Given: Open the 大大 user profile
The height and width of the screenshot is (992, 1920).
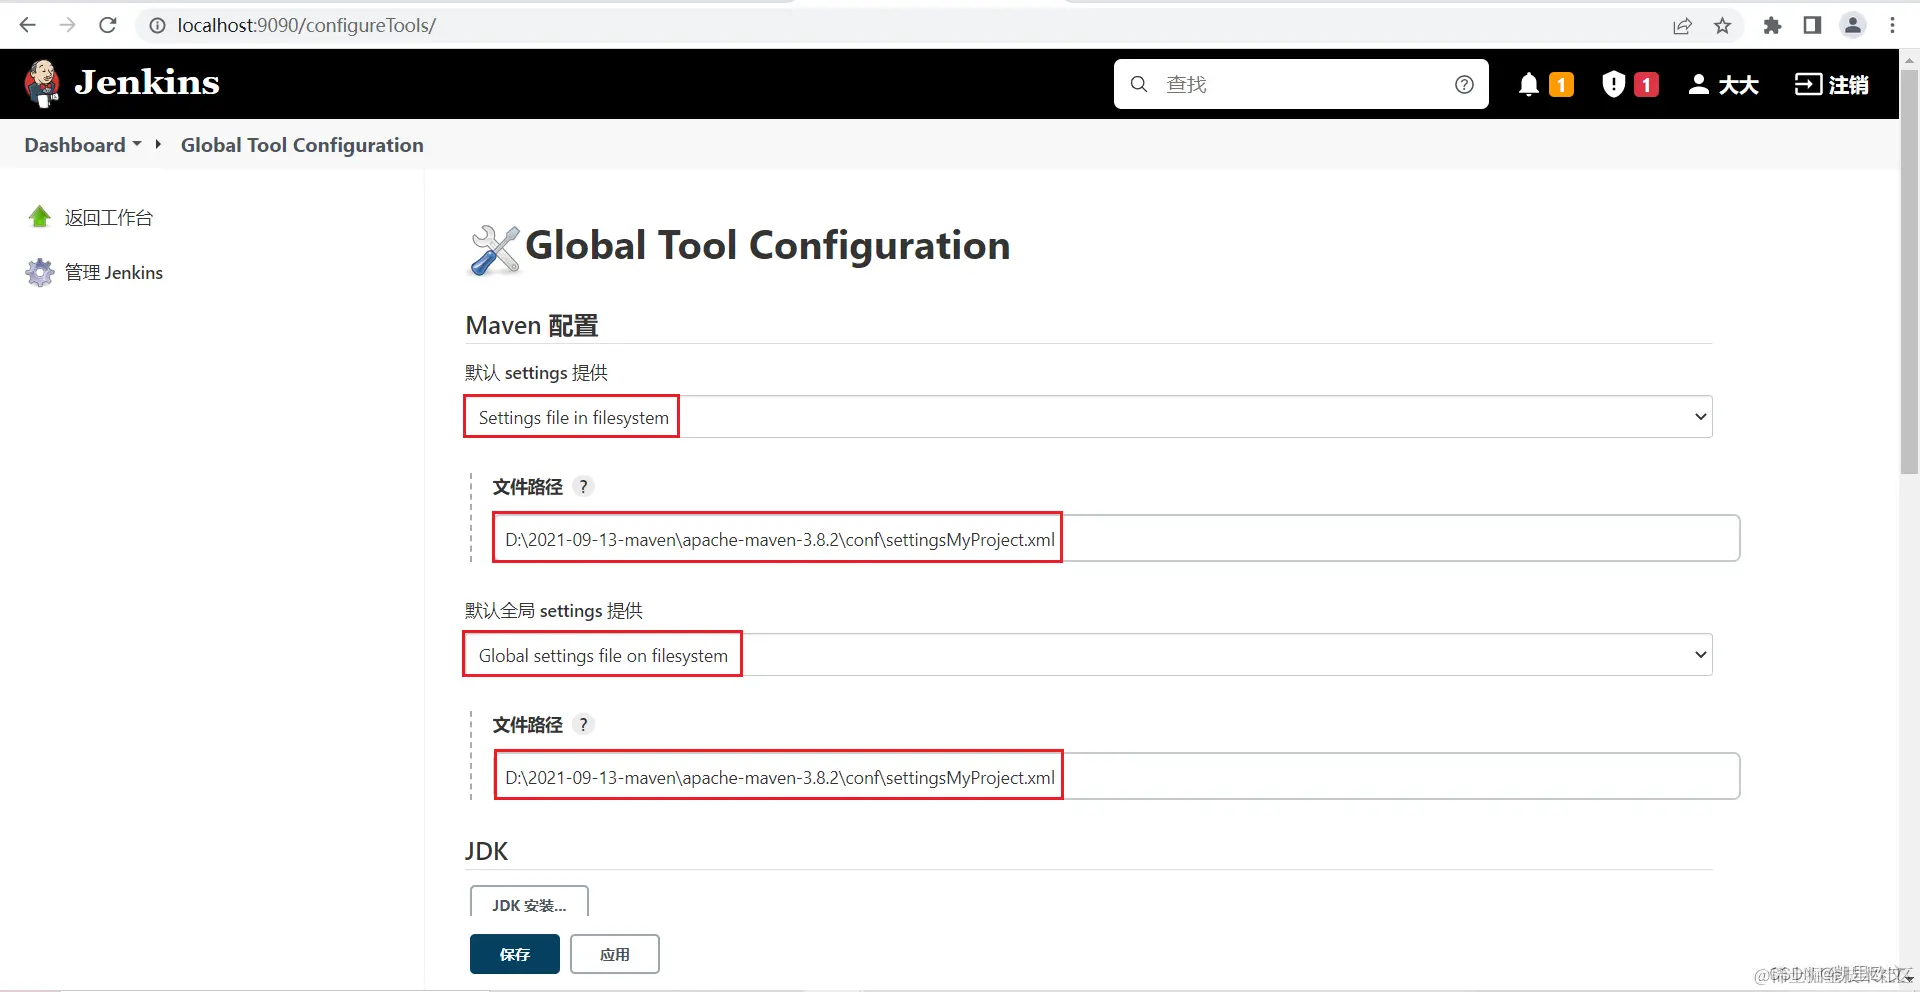Looking at the screenshot, I should pos(1723,85).
